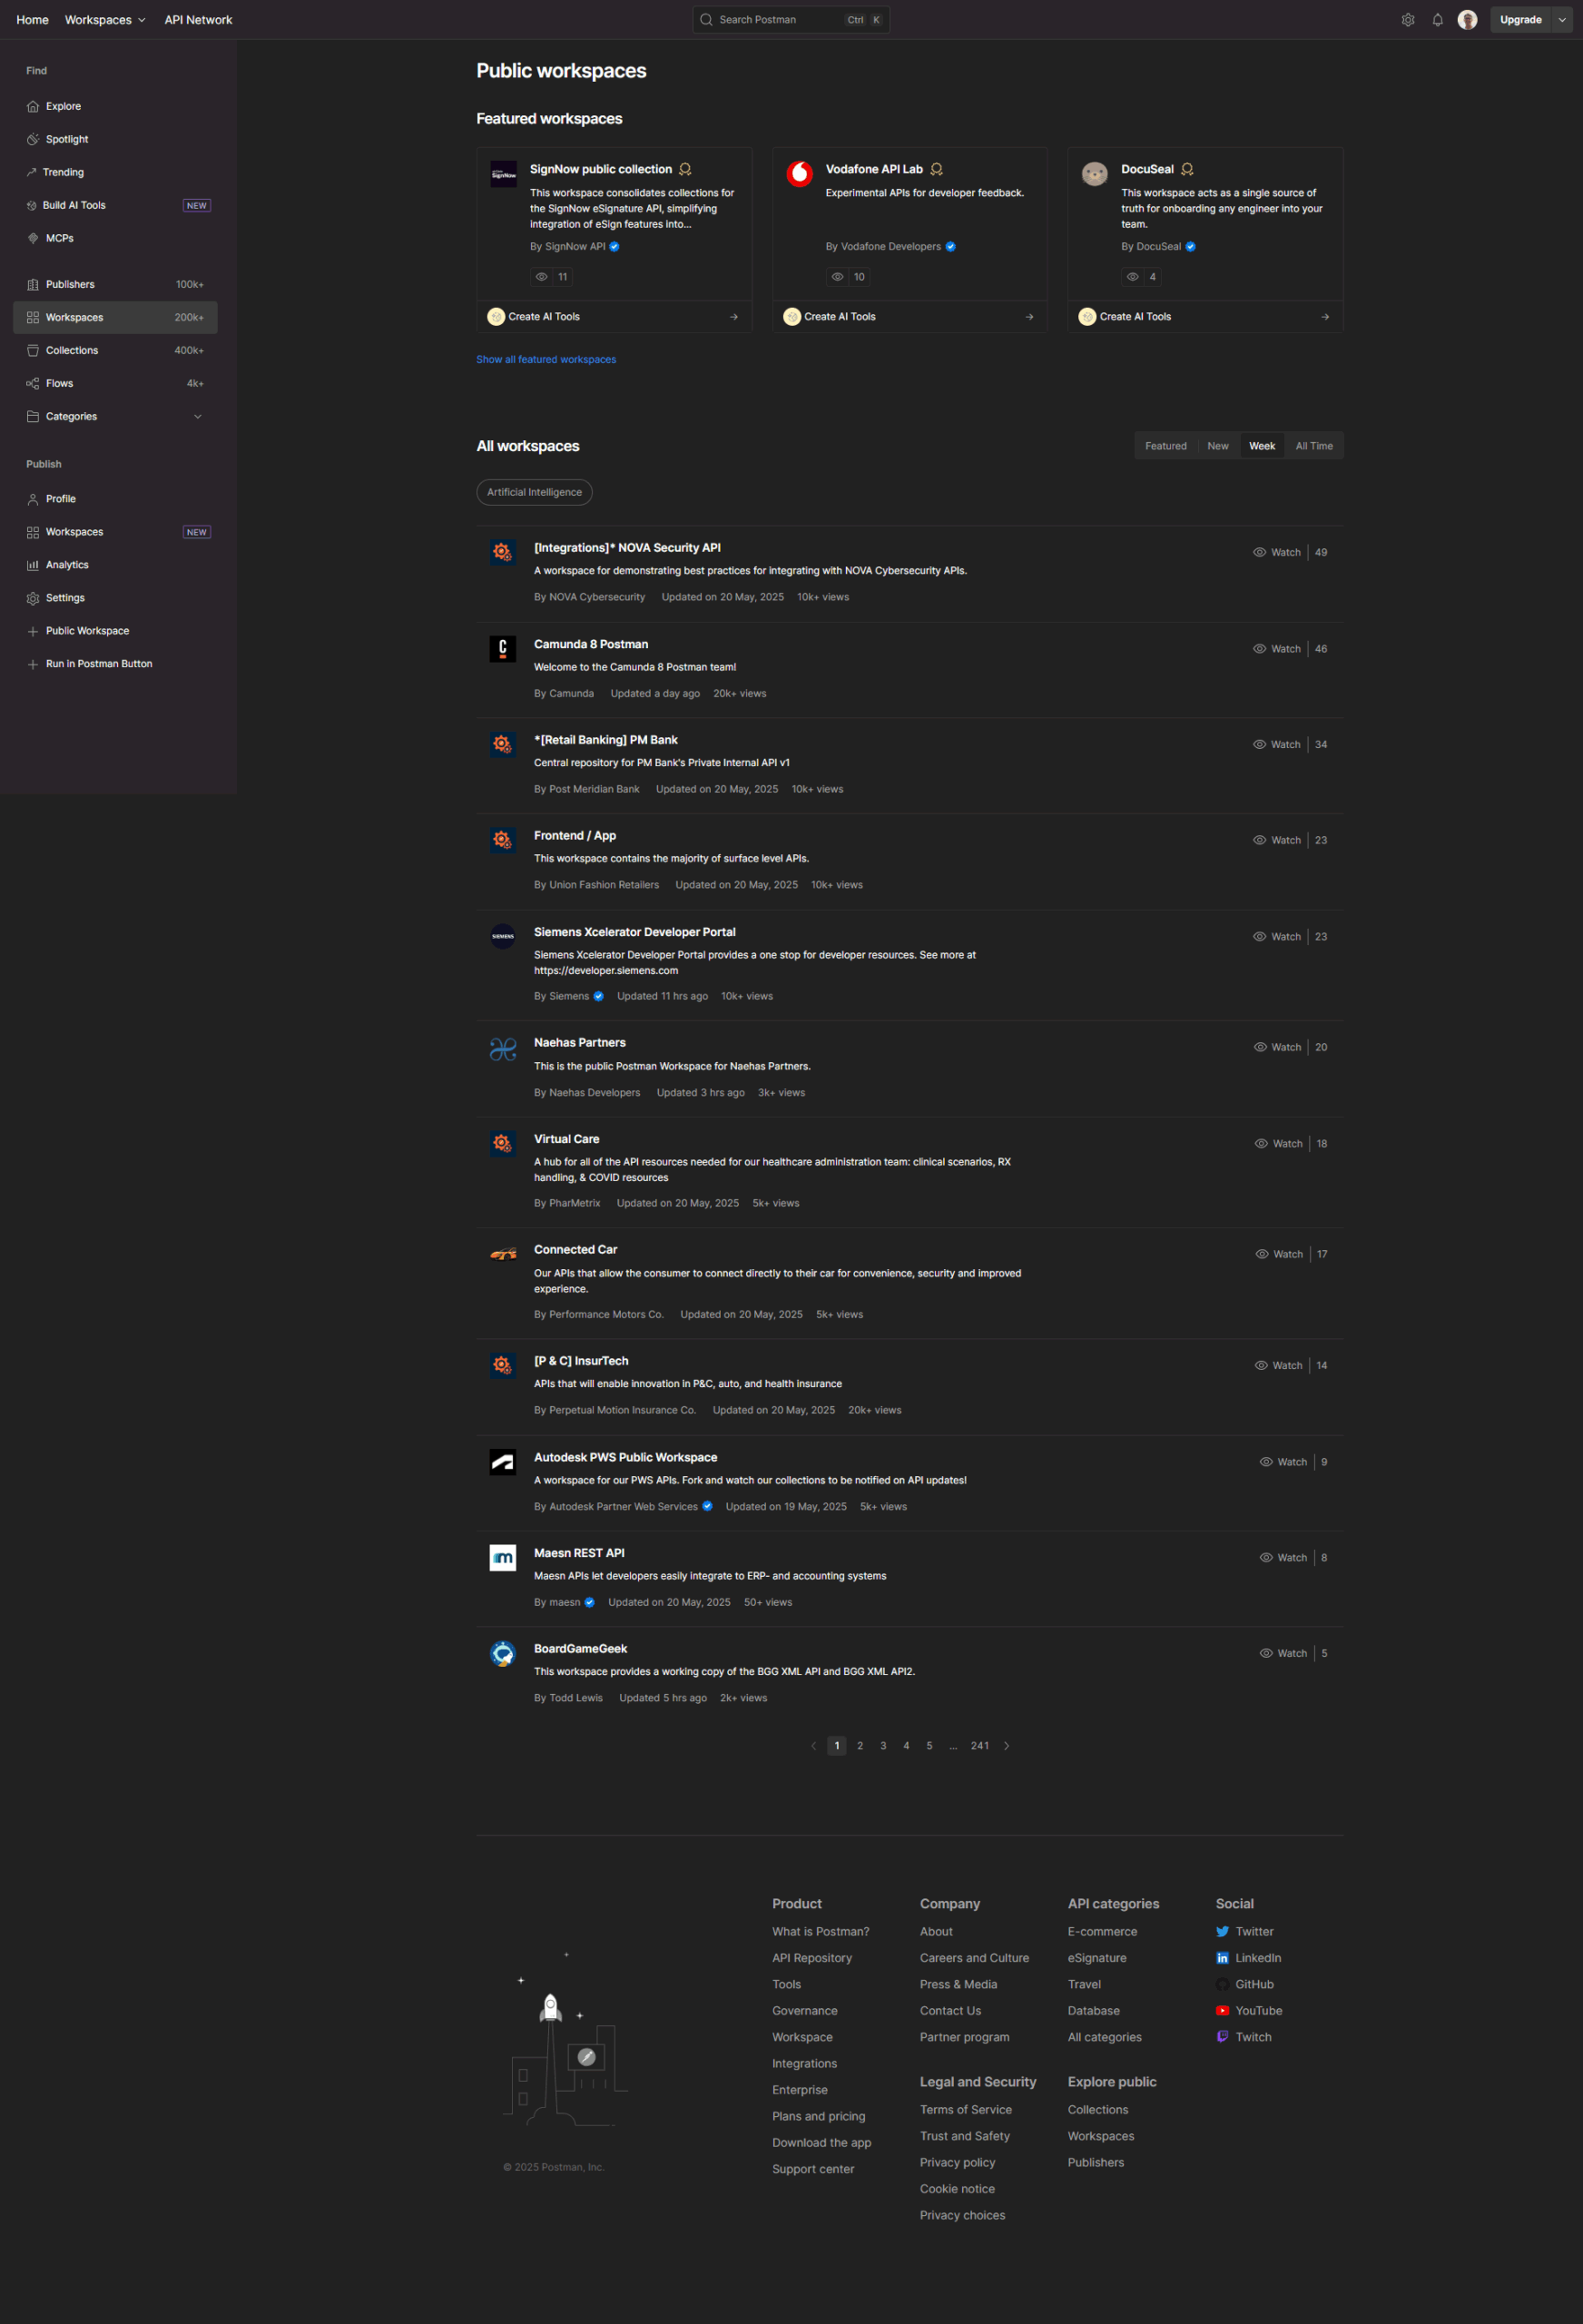The height and width of the screenshot is (2324, 1583).
Task: Open the Virtual Care workspace title
Action: pos(566,1139)
